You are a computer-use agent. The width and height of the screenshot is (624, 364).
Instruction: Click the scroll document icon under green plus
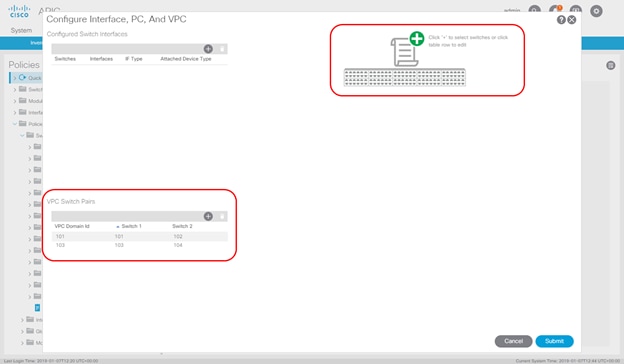point(404,53)
